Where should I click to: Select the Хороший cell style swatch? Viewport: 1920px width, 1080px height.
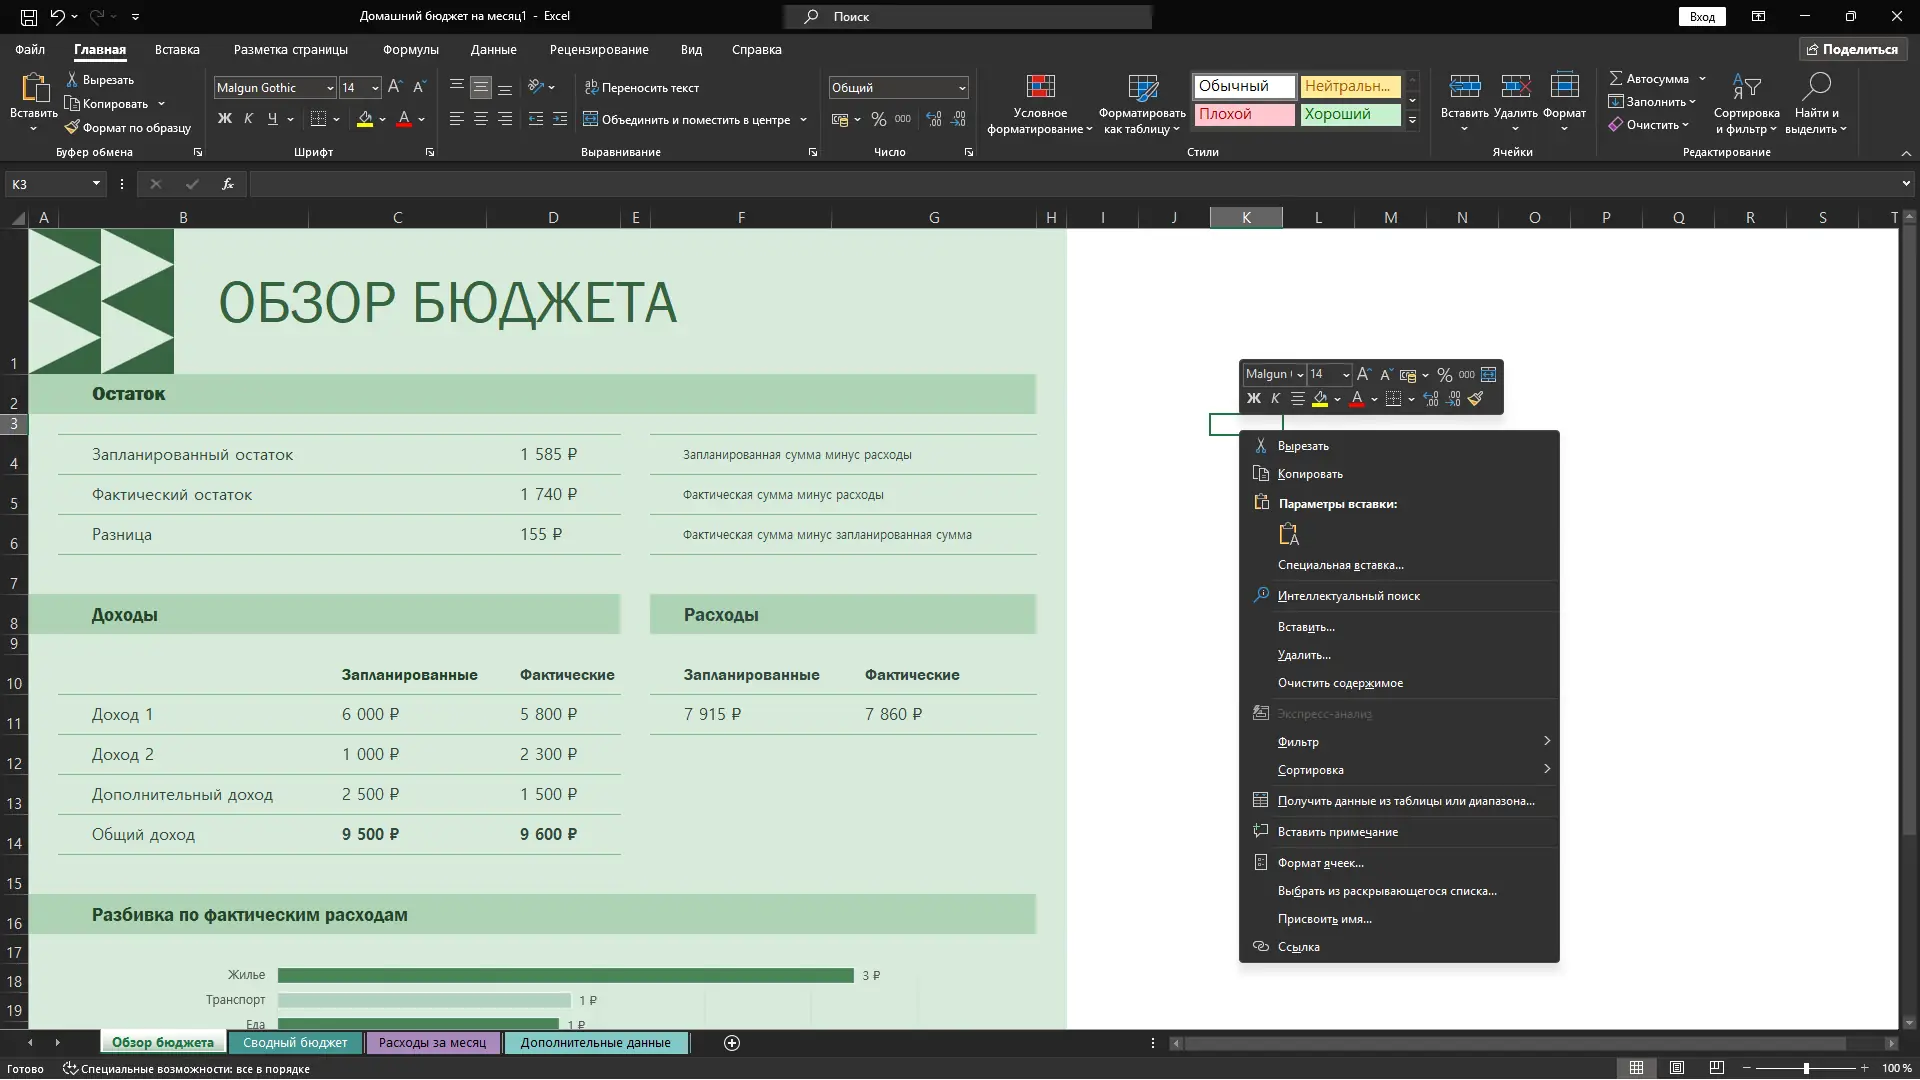pos(1349,114)
